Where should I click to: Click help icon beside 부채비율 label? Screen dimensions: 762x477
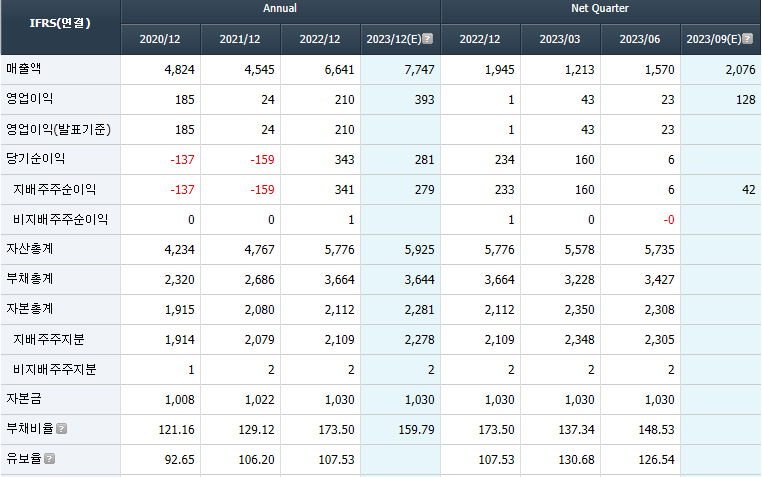[61, 429]
